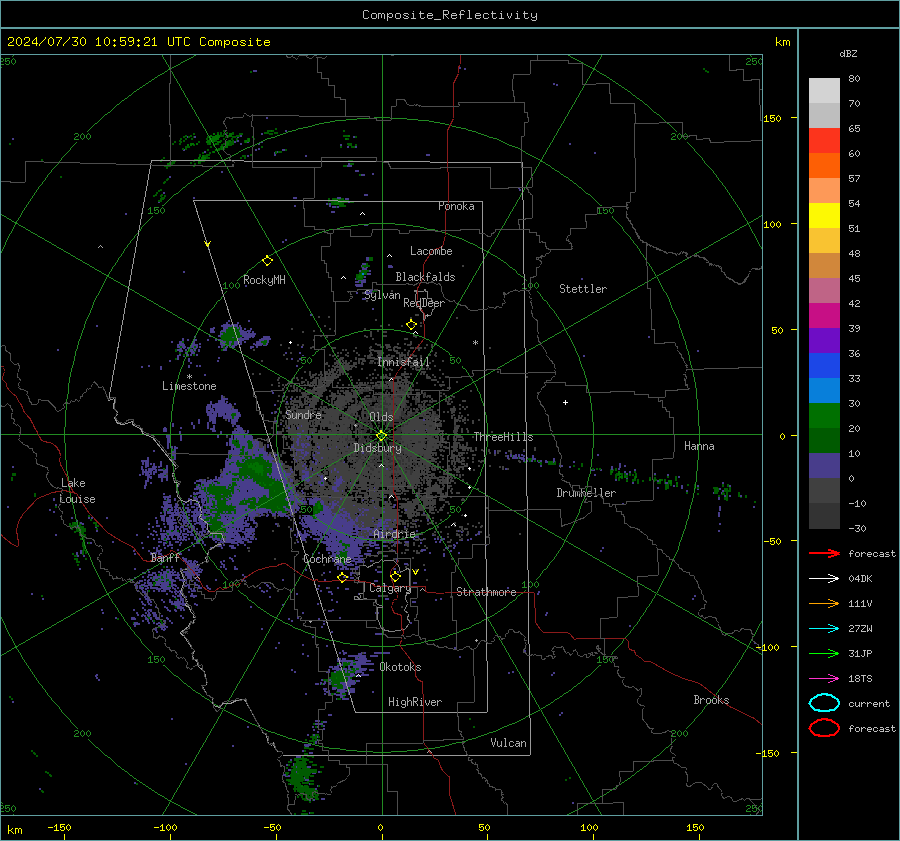The image size is (900, 841).
Task: Click the radar center marker at Didsbury
Action: pyautogui.click(x=382, y=436)
